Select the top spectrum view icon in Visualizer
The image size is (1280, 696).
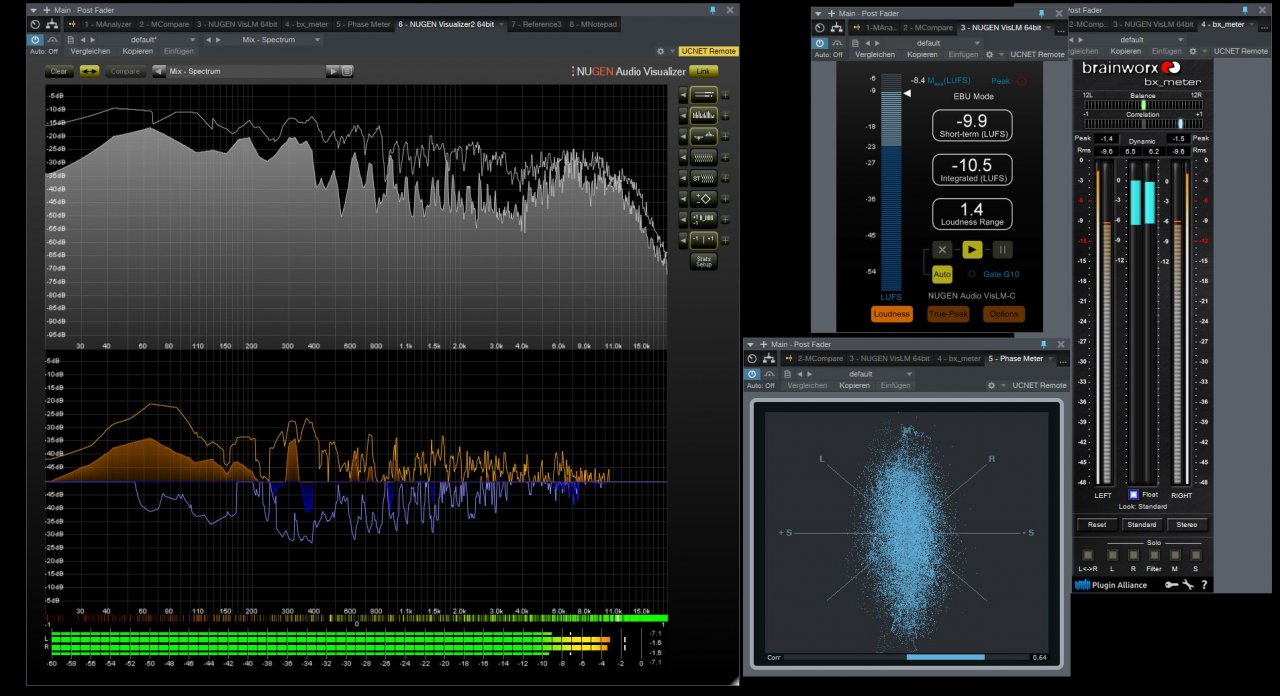(704, 95)
